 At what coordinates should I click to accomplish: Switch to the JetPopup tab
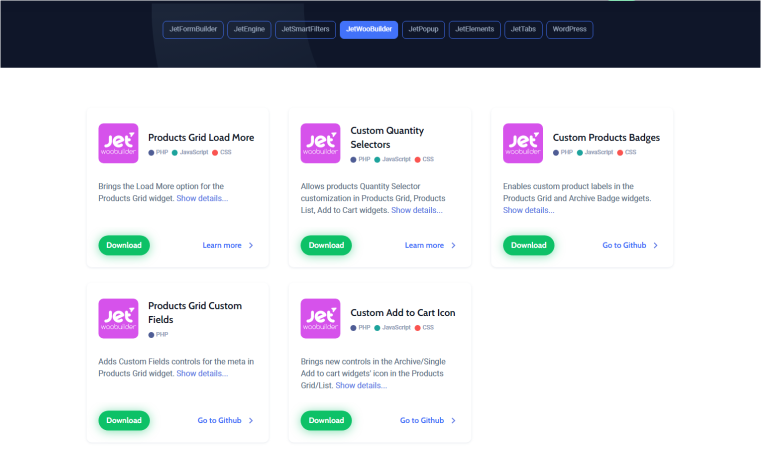click(423, 29)
